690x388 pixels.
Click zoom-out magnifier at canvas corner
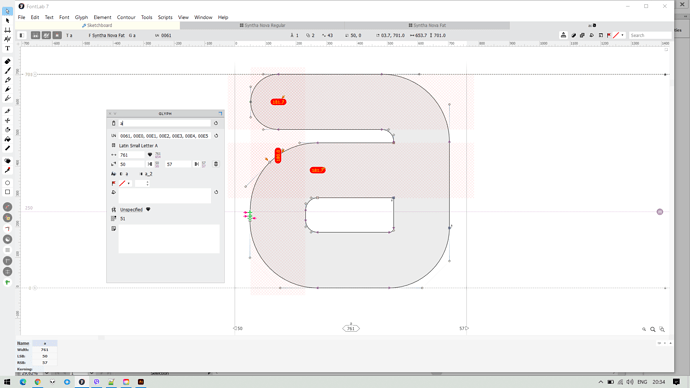click(644, 329)
